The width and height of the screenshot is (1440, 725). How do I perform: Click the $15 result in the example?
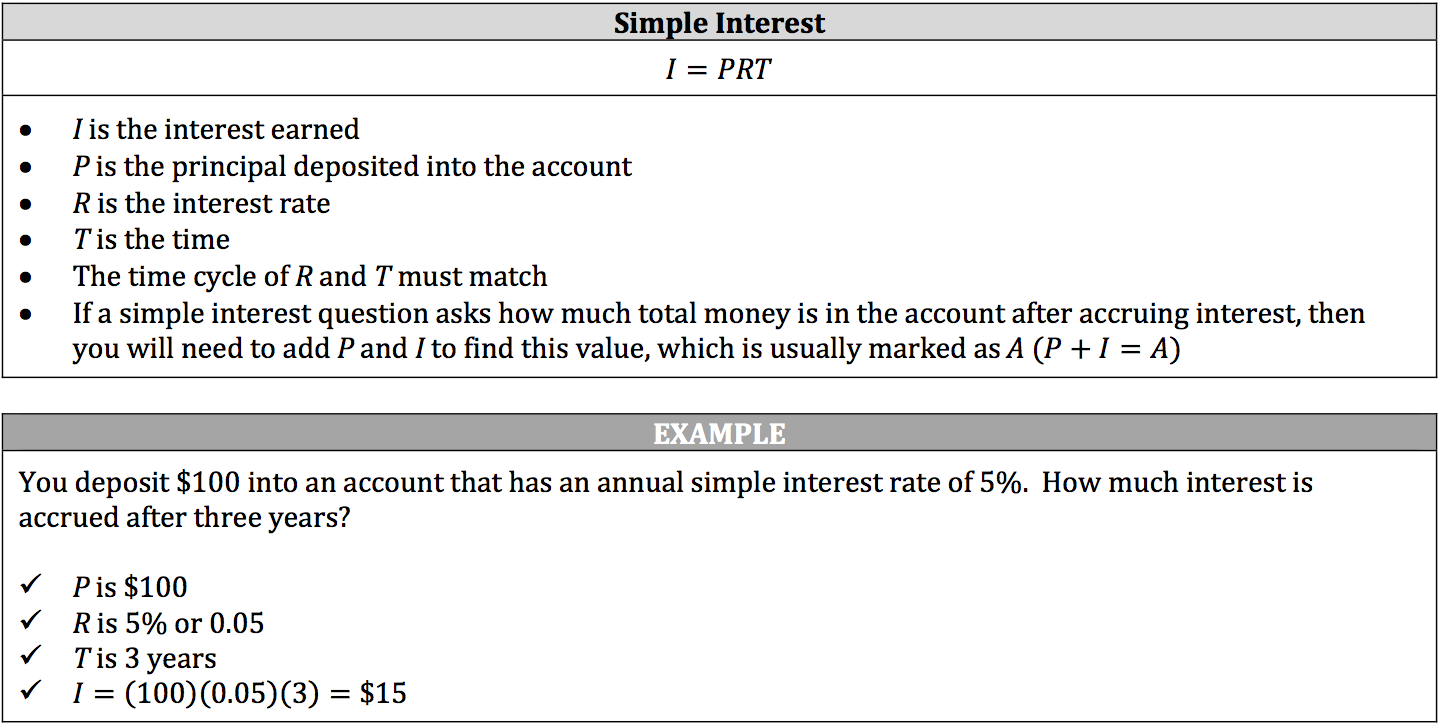pyautogui.click(x=382, y=694)
